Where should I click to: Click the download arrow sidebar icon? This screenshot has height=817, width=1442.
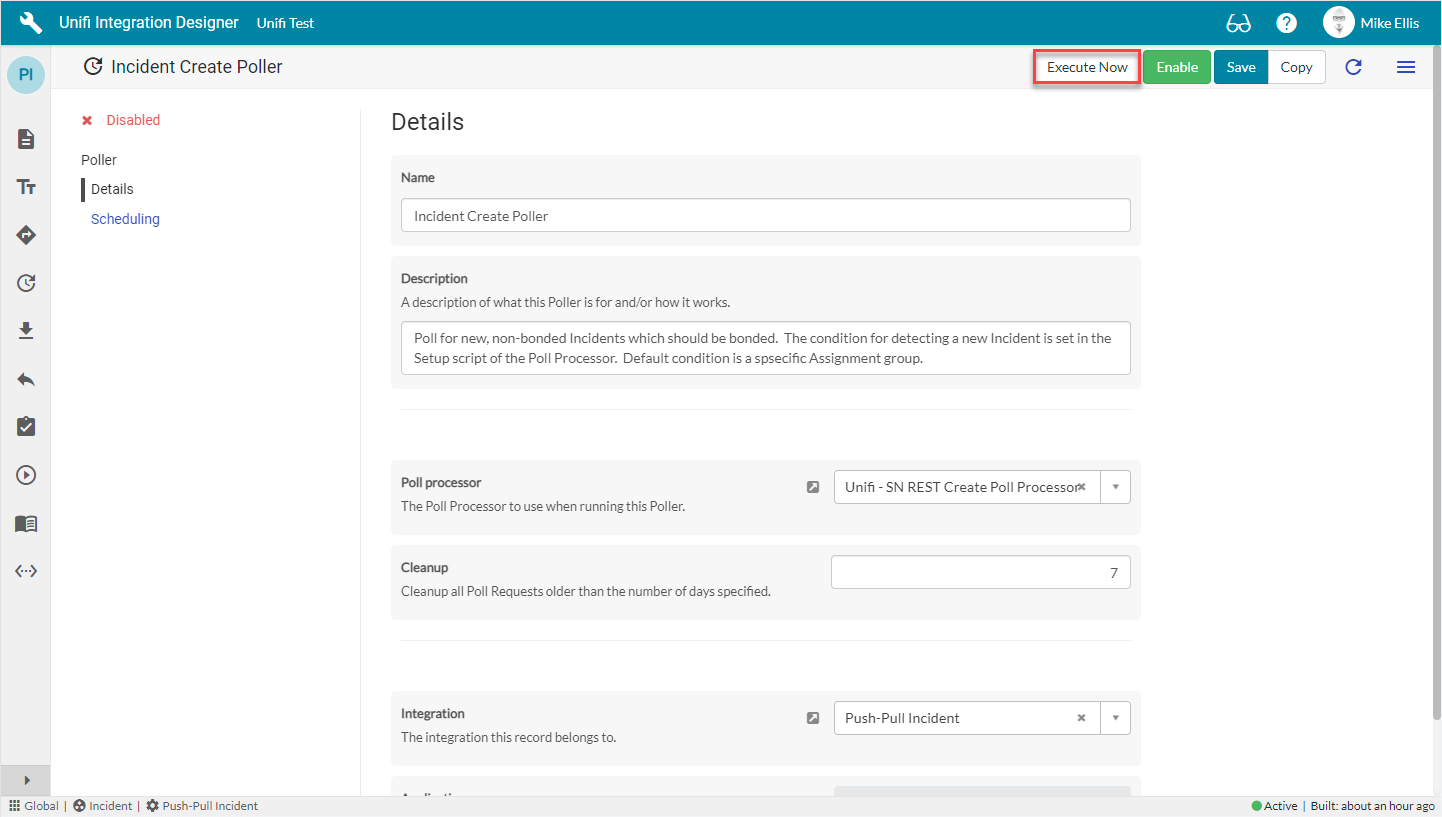[26, 331]
